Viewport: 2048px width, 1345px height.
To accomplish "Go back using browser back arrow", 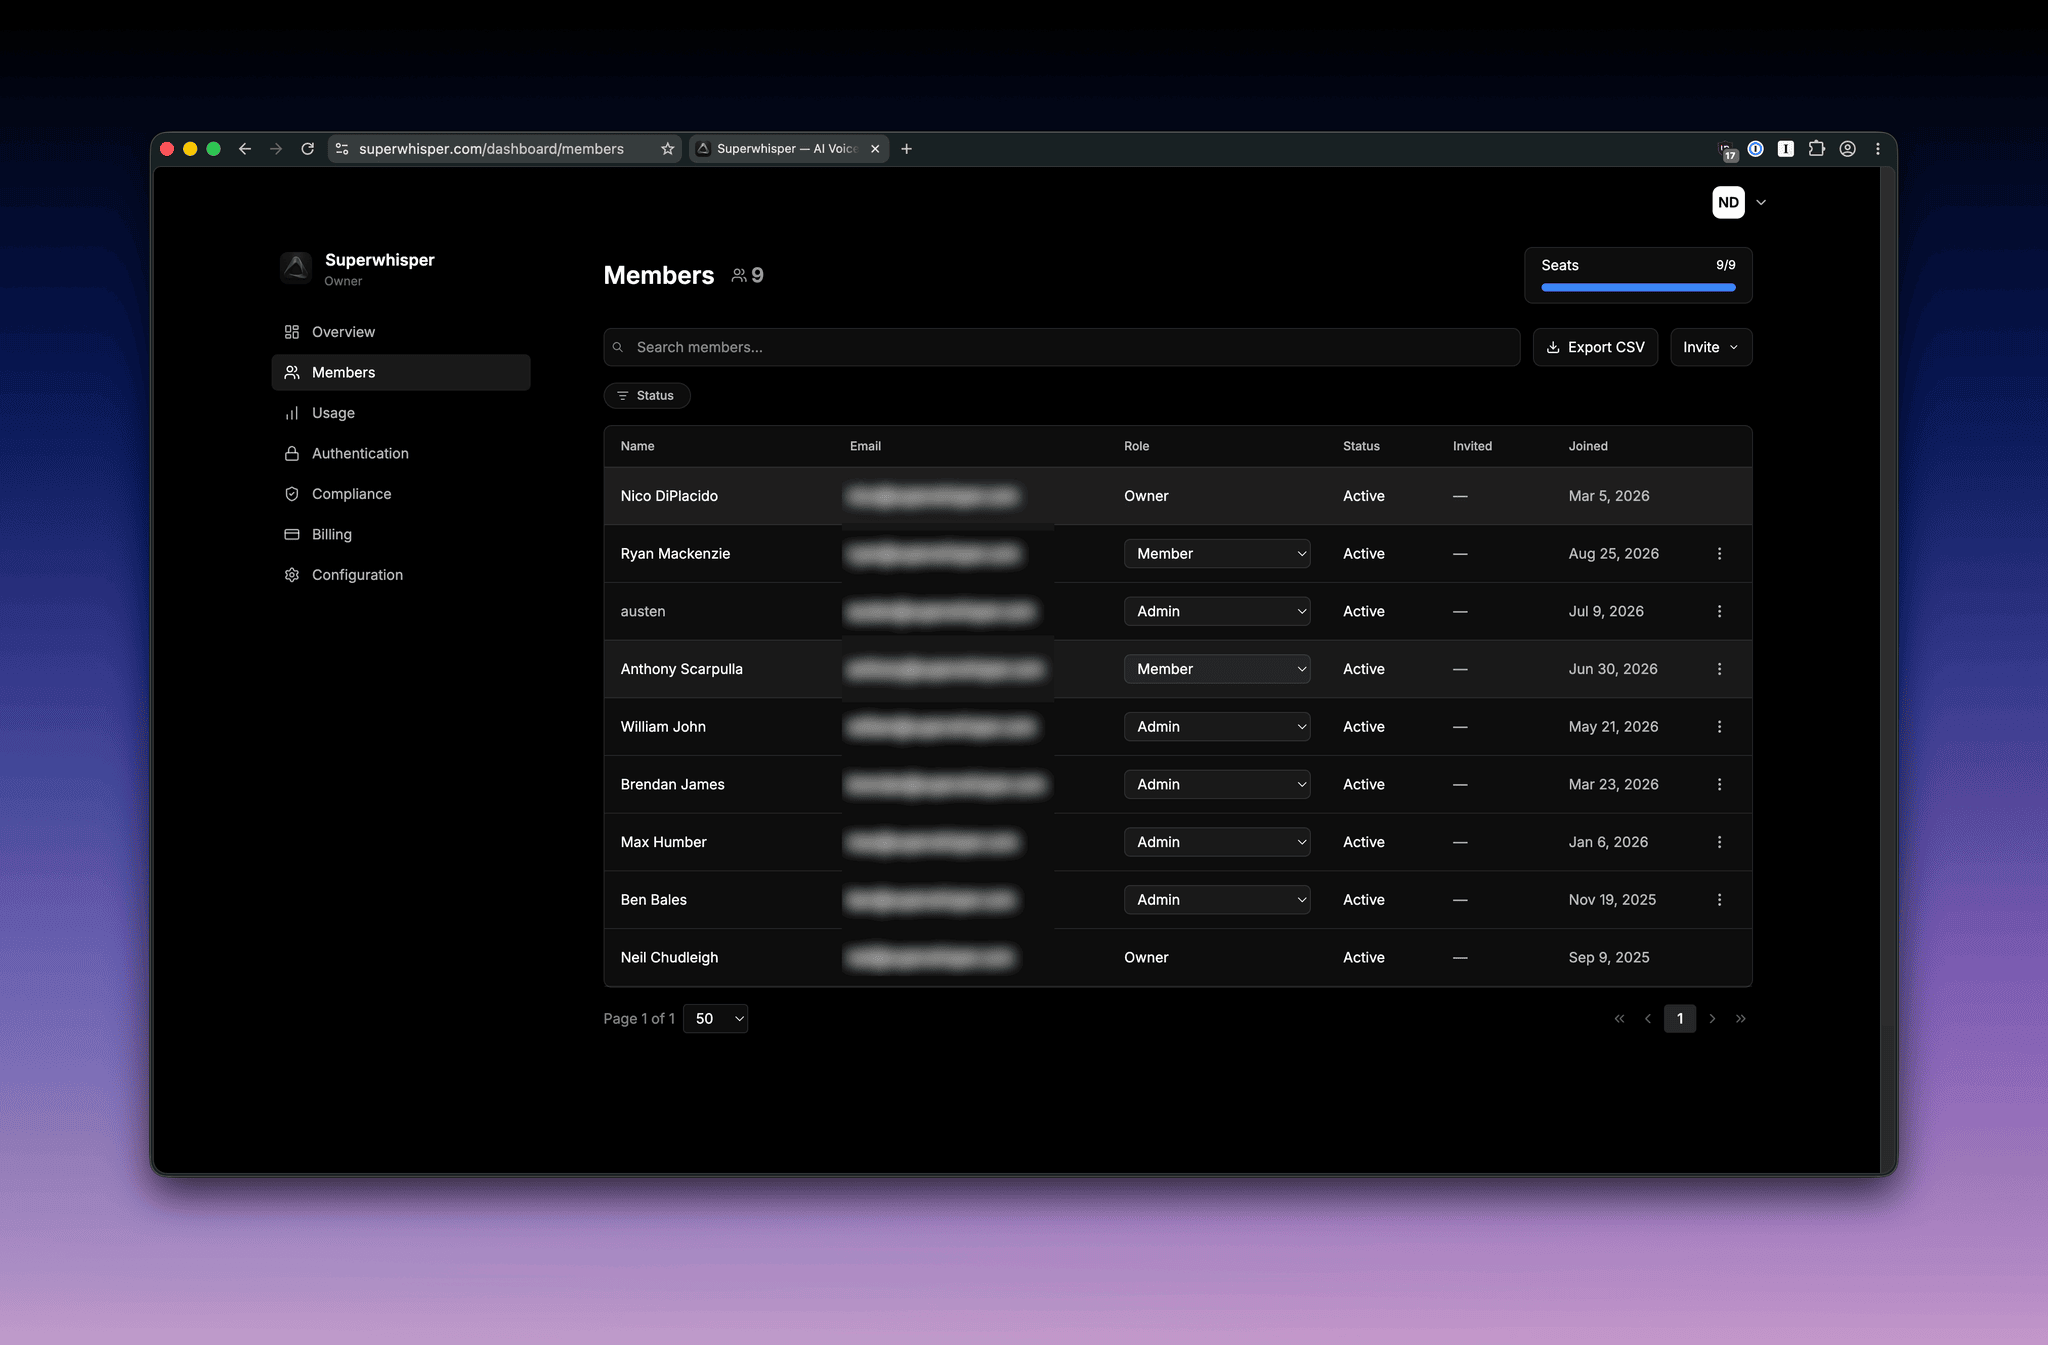I will (x=245, y=149).
